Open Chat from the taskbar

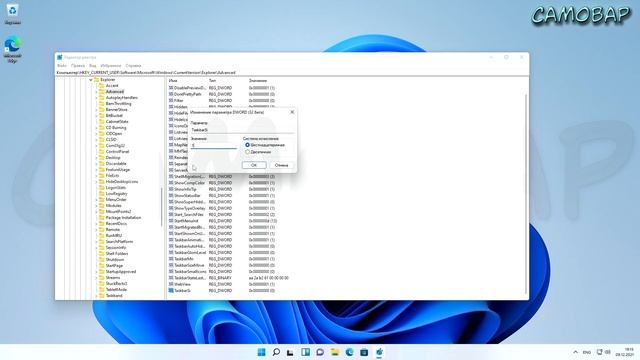[x=320, y=352]
